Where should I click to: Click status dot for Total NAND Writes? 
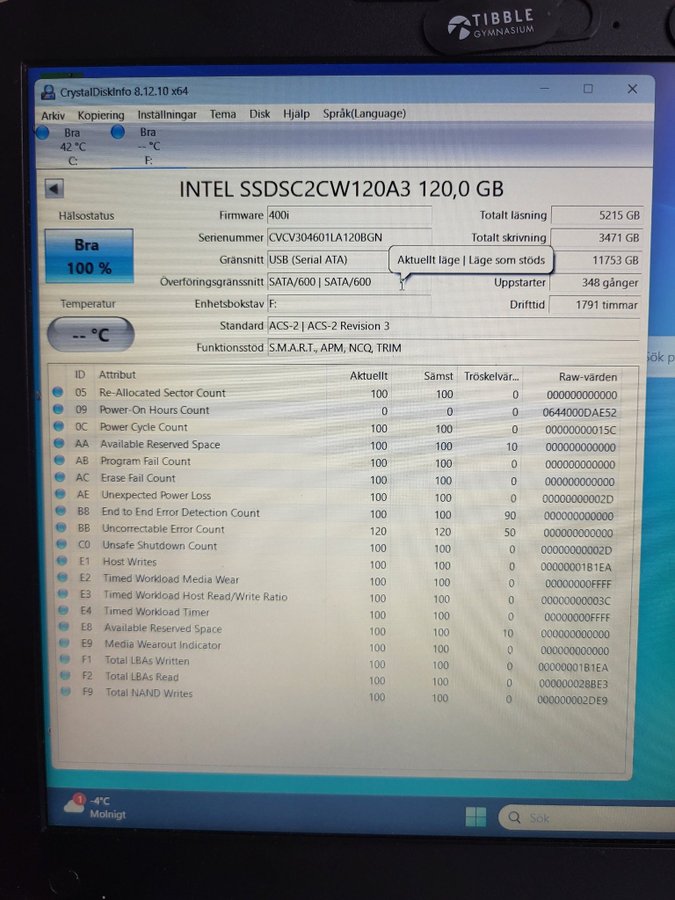click(x=61, y=692)
